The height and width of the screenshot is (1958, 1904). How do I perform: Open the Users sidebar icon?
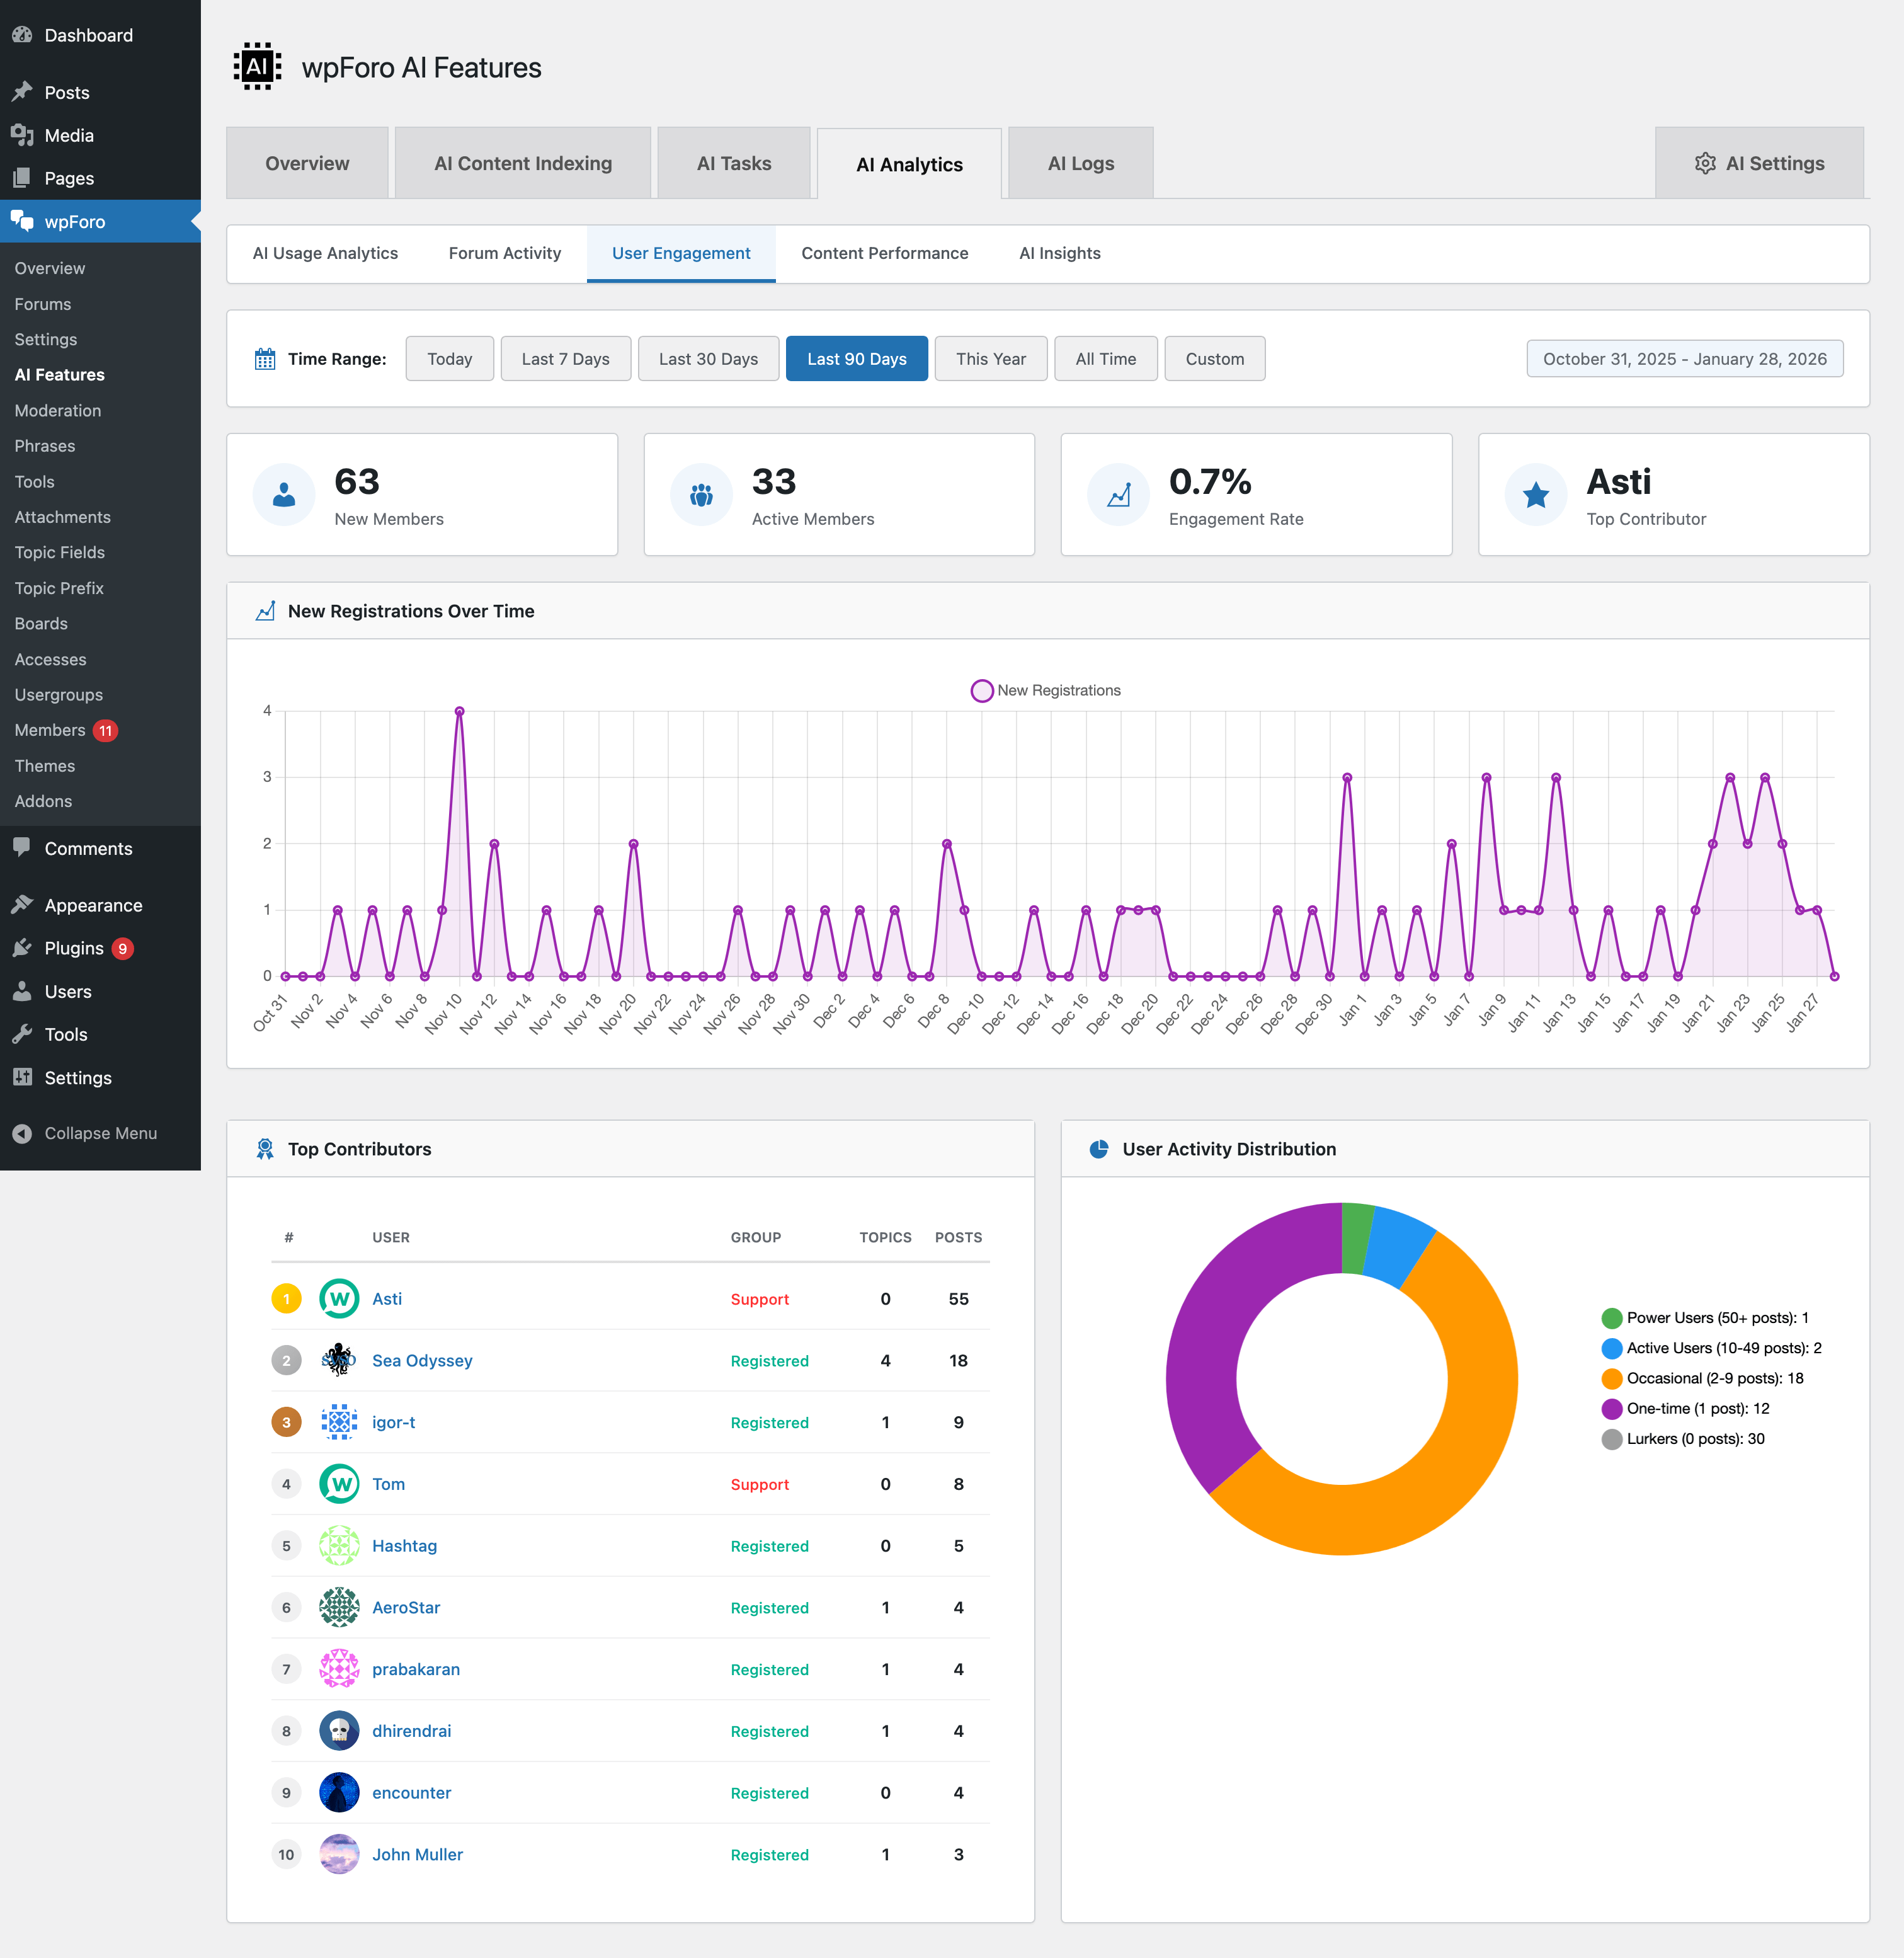[x=22, y=991]
